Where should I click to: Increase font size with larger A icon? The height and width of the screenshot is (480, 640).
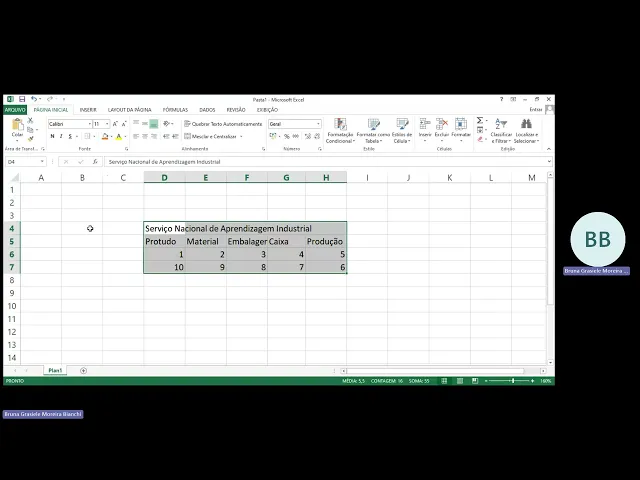point(115,124)
